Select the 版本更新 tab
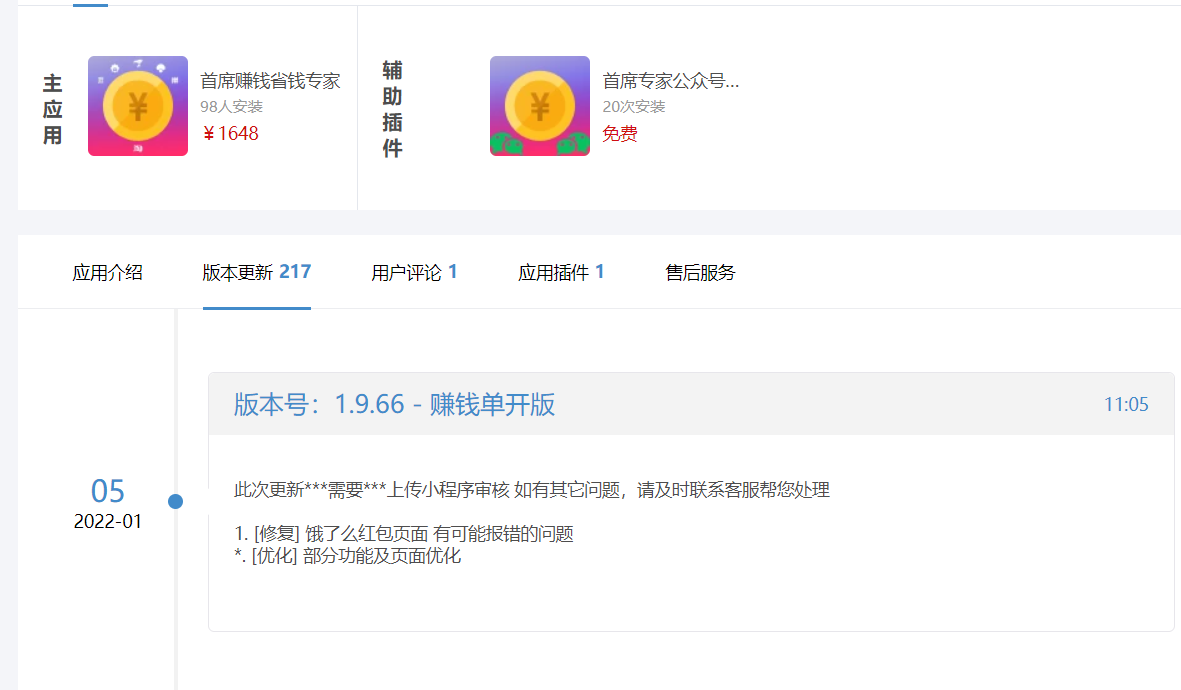Viewport: 1181px width, 690px height. click(x=256, y=273)
